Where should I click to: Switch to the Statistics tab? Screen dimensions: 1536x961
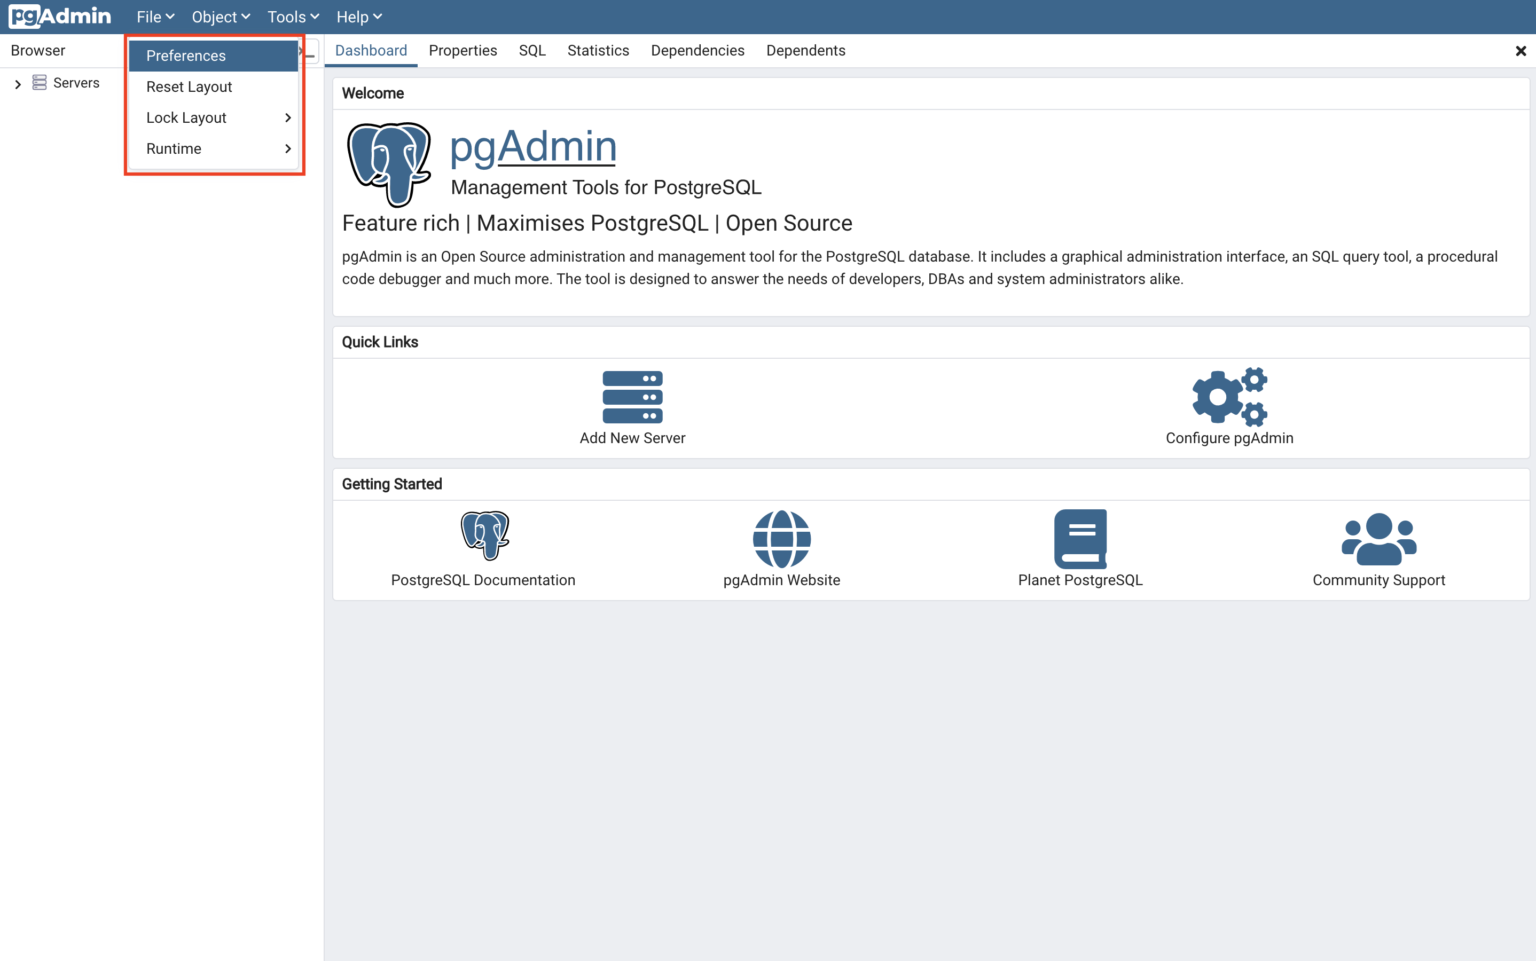point(598,51)
